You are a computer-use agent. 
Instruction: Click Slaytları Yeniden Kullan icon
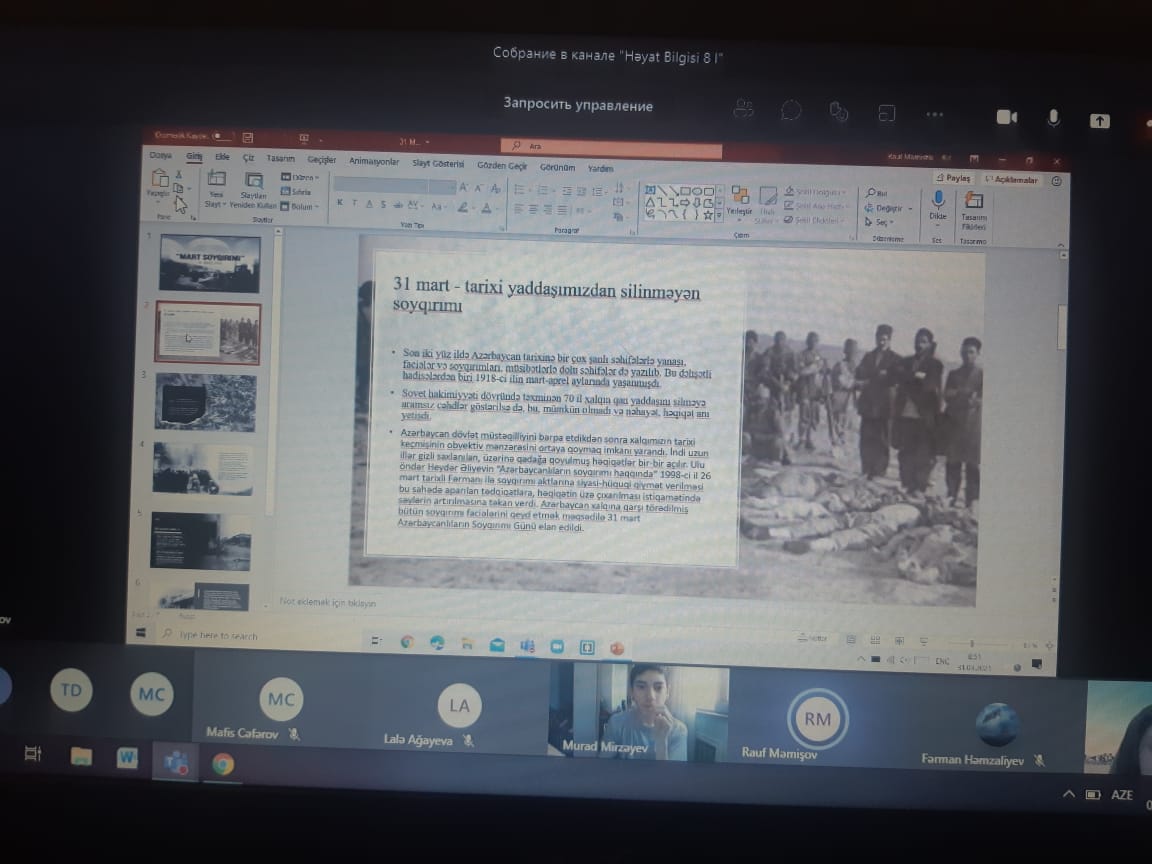coord(253,181)
